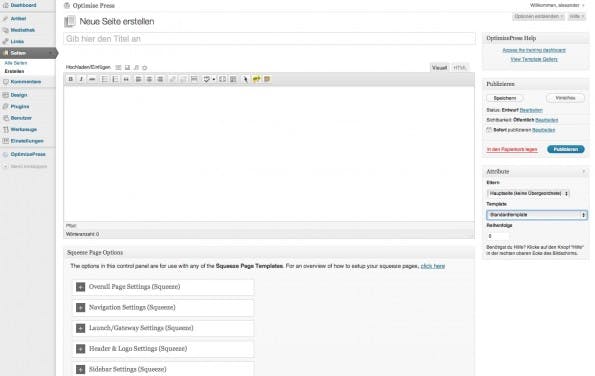Click the Reihenfolge order input field

498,236
